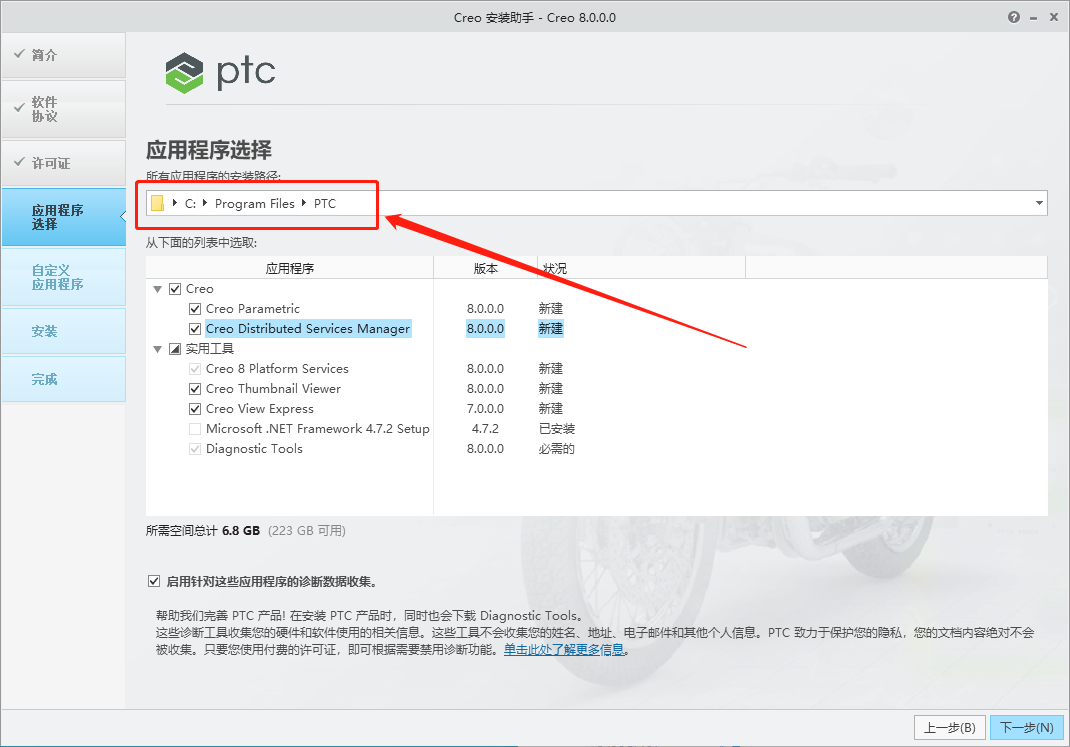Open 安装 step in sidebar
Image resolution: width=1070 pixels, height=747 pixels.
point(63,331)
